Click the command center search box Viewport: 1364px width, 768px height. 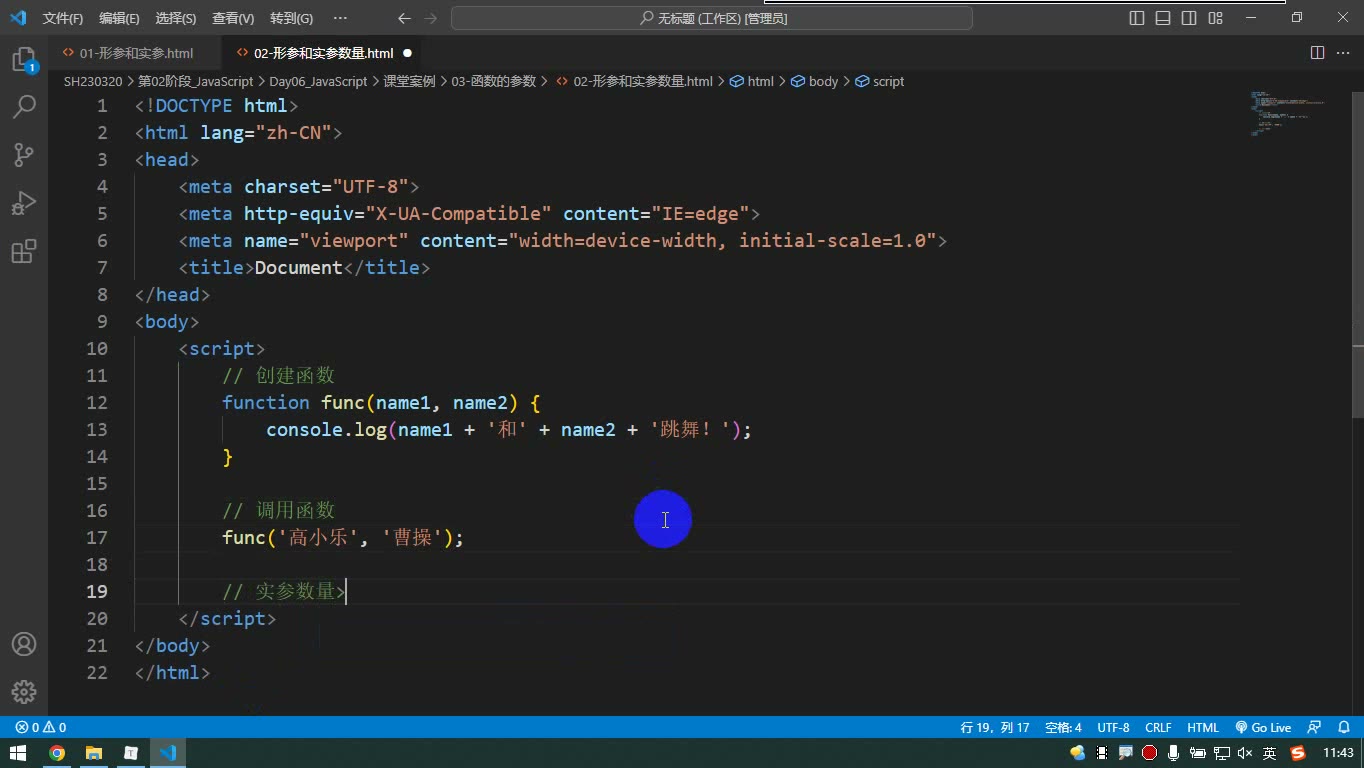click(x=712, y=18)
